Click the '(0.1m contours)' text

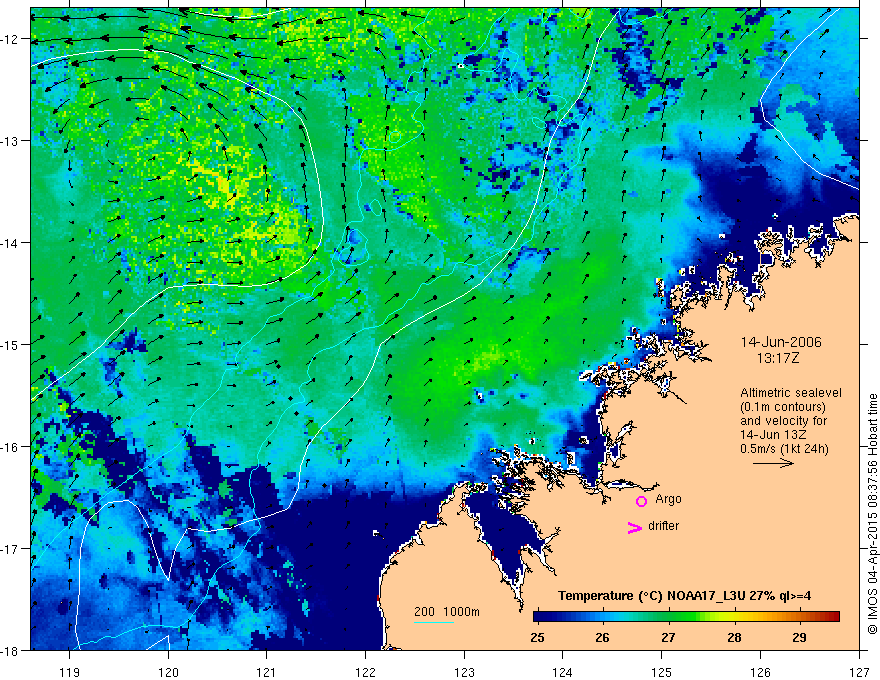[x=783, y=407]
